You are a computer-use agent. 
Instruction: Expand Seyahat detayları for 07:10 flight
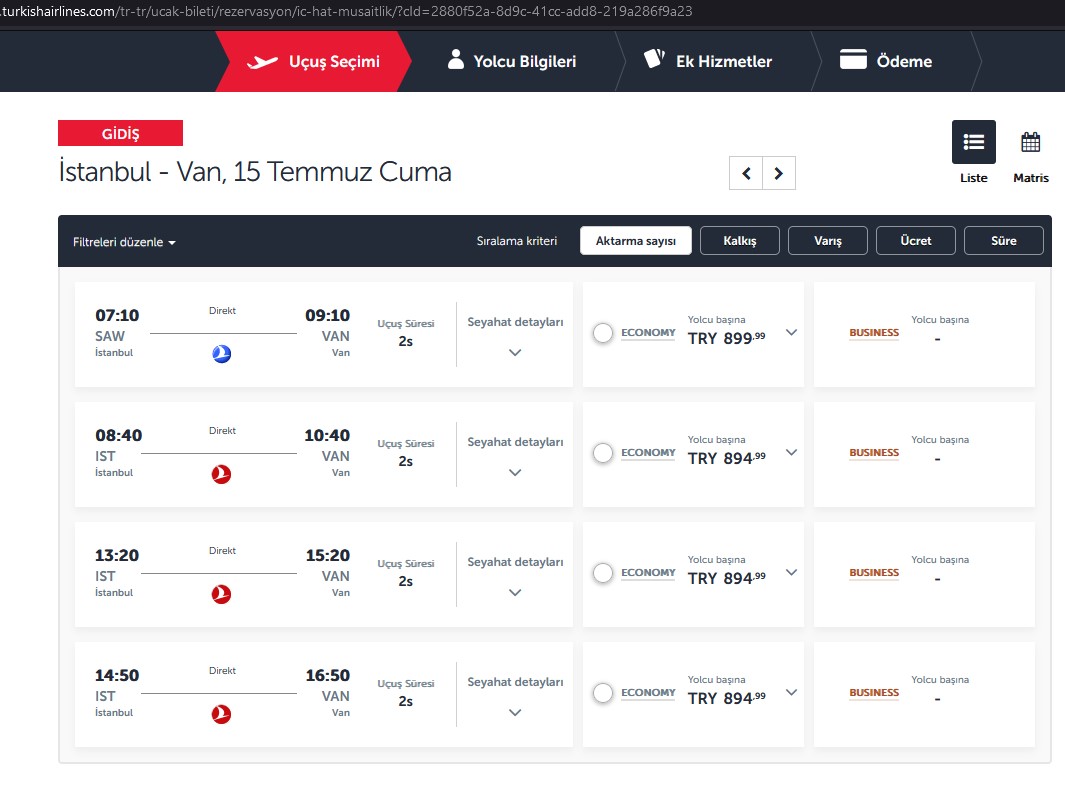pos(515,352)
